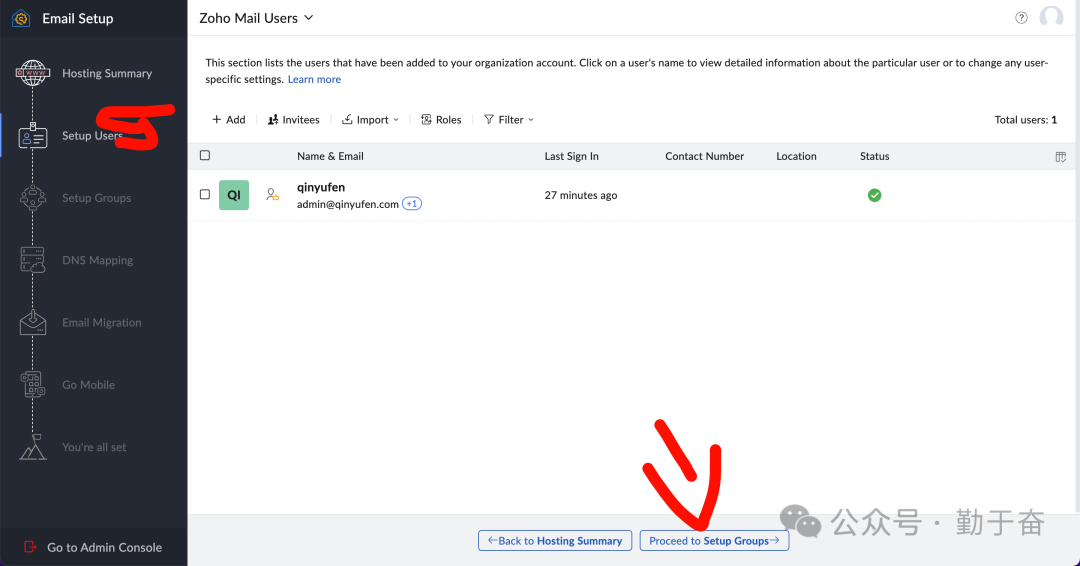Viewport: 1080px width, 566px height.
Task: Click the Go Mobile device icon
Action: click(x=33, y=385)
